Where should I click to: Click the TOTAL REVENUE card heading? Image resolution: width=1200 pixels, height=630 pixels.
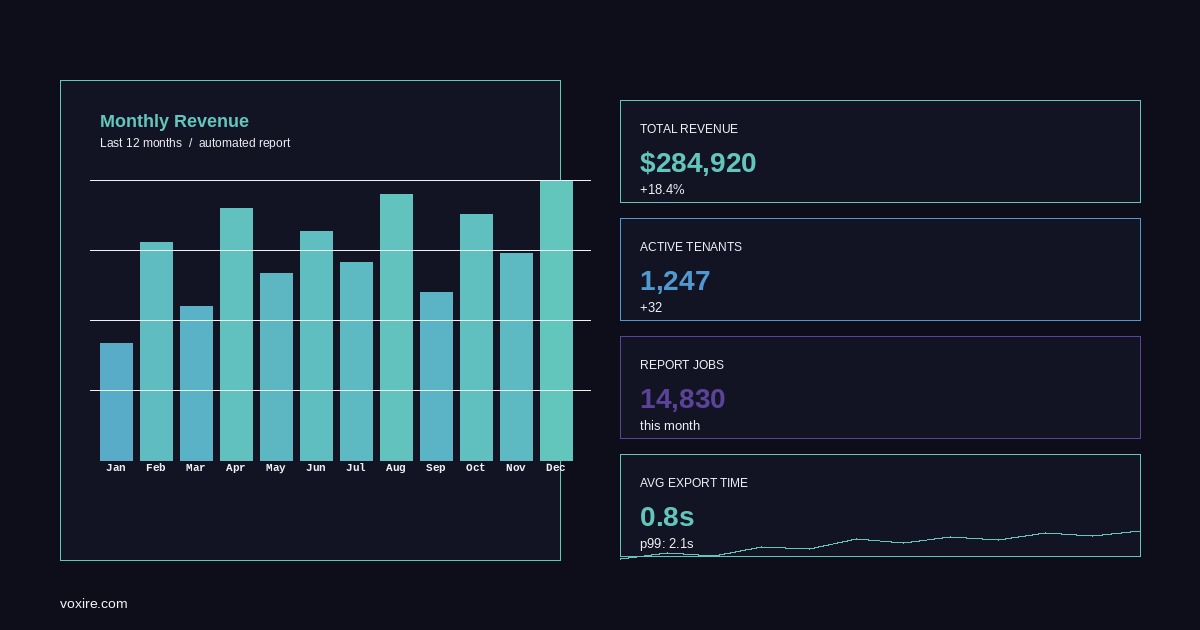689,129
